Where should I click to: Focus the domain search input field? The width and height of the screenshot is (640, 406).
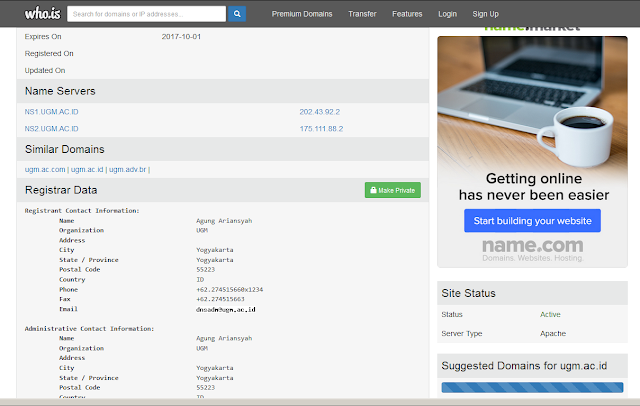[147, 14]
